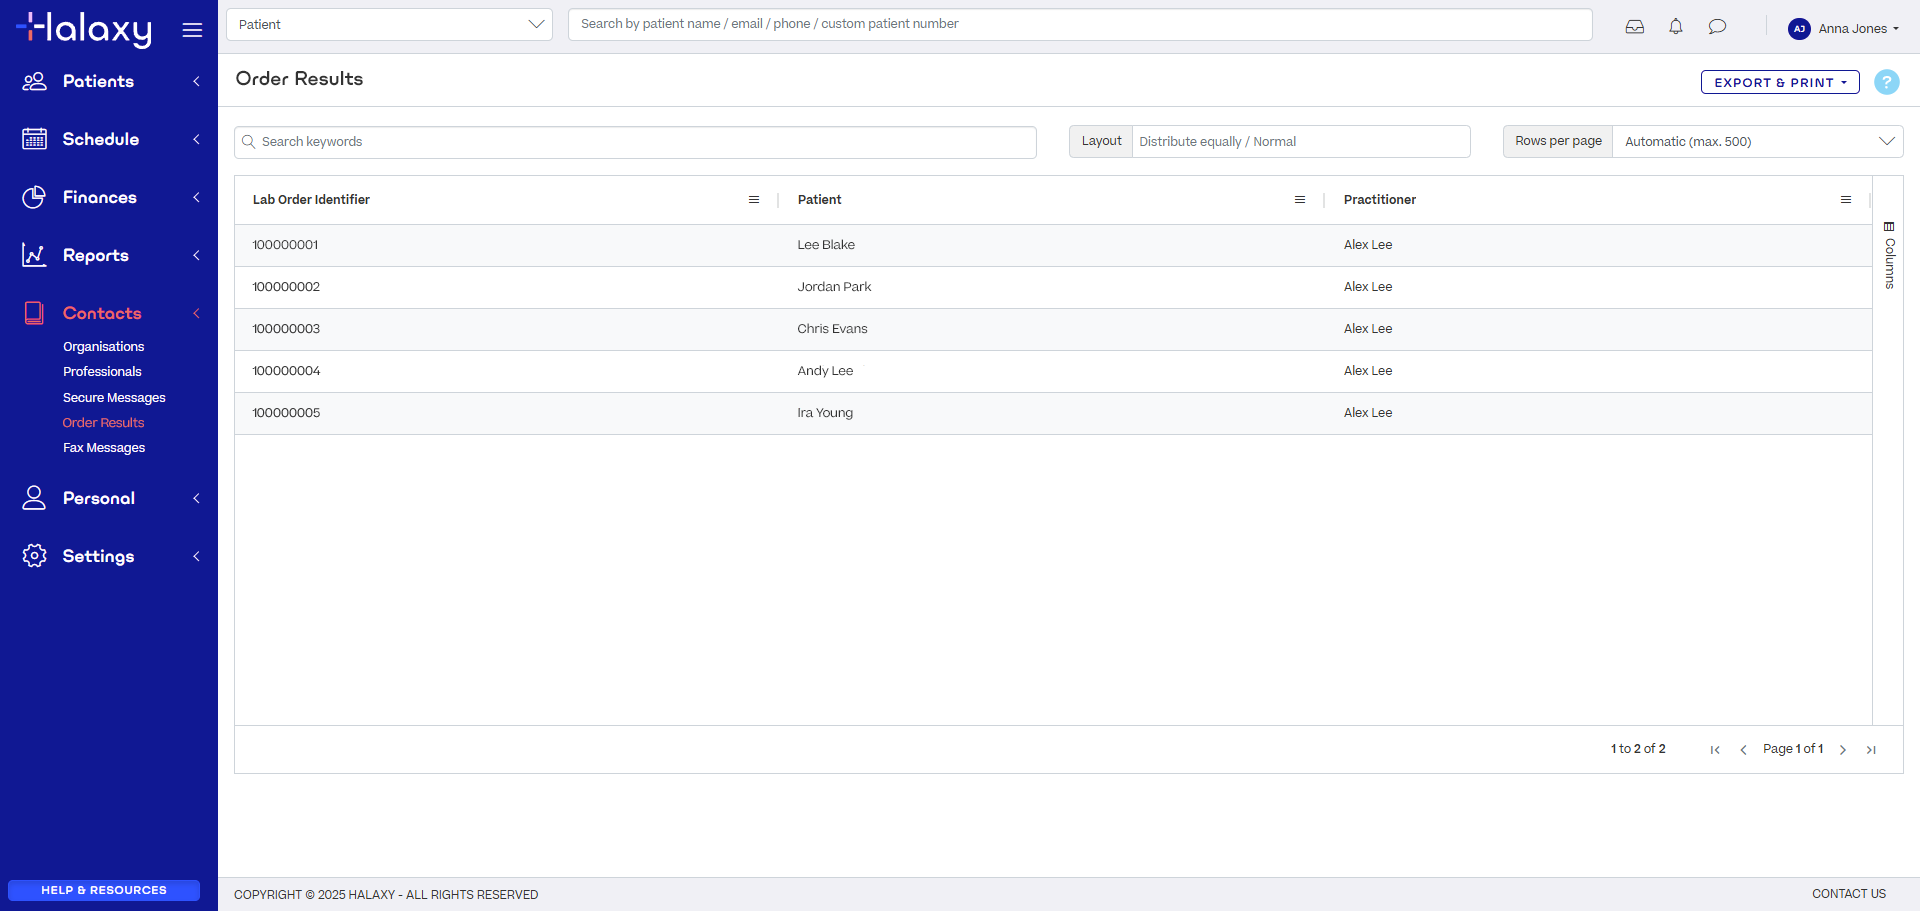Click the search magnifier icon
Image resolution: width=1920 pixels, height=911 pixels.
click(x=249, y=142)
